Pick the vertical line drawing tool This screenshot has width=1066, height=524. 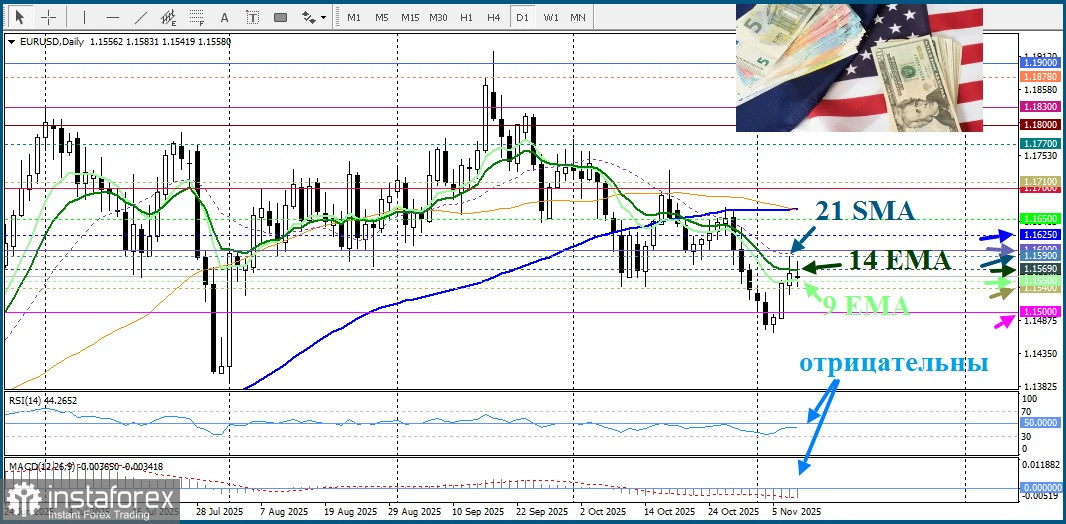tap(84, 17)
